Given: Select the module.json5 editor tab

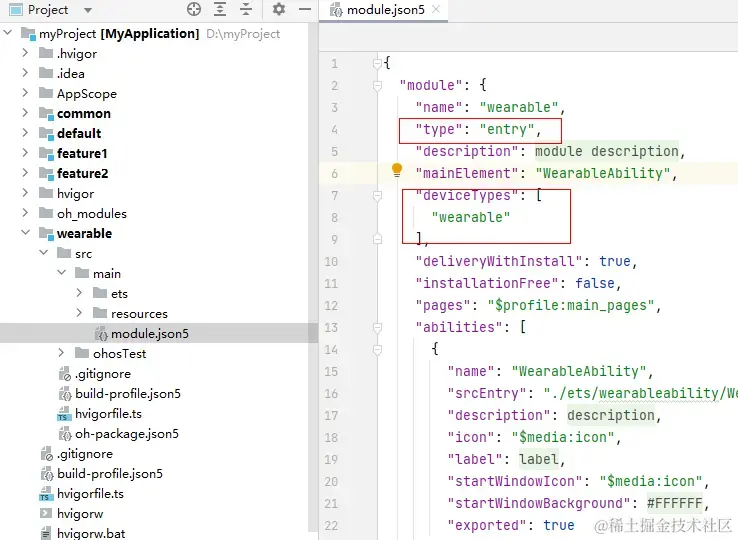Looking at the screenshot, I should [x=385, y=10].
